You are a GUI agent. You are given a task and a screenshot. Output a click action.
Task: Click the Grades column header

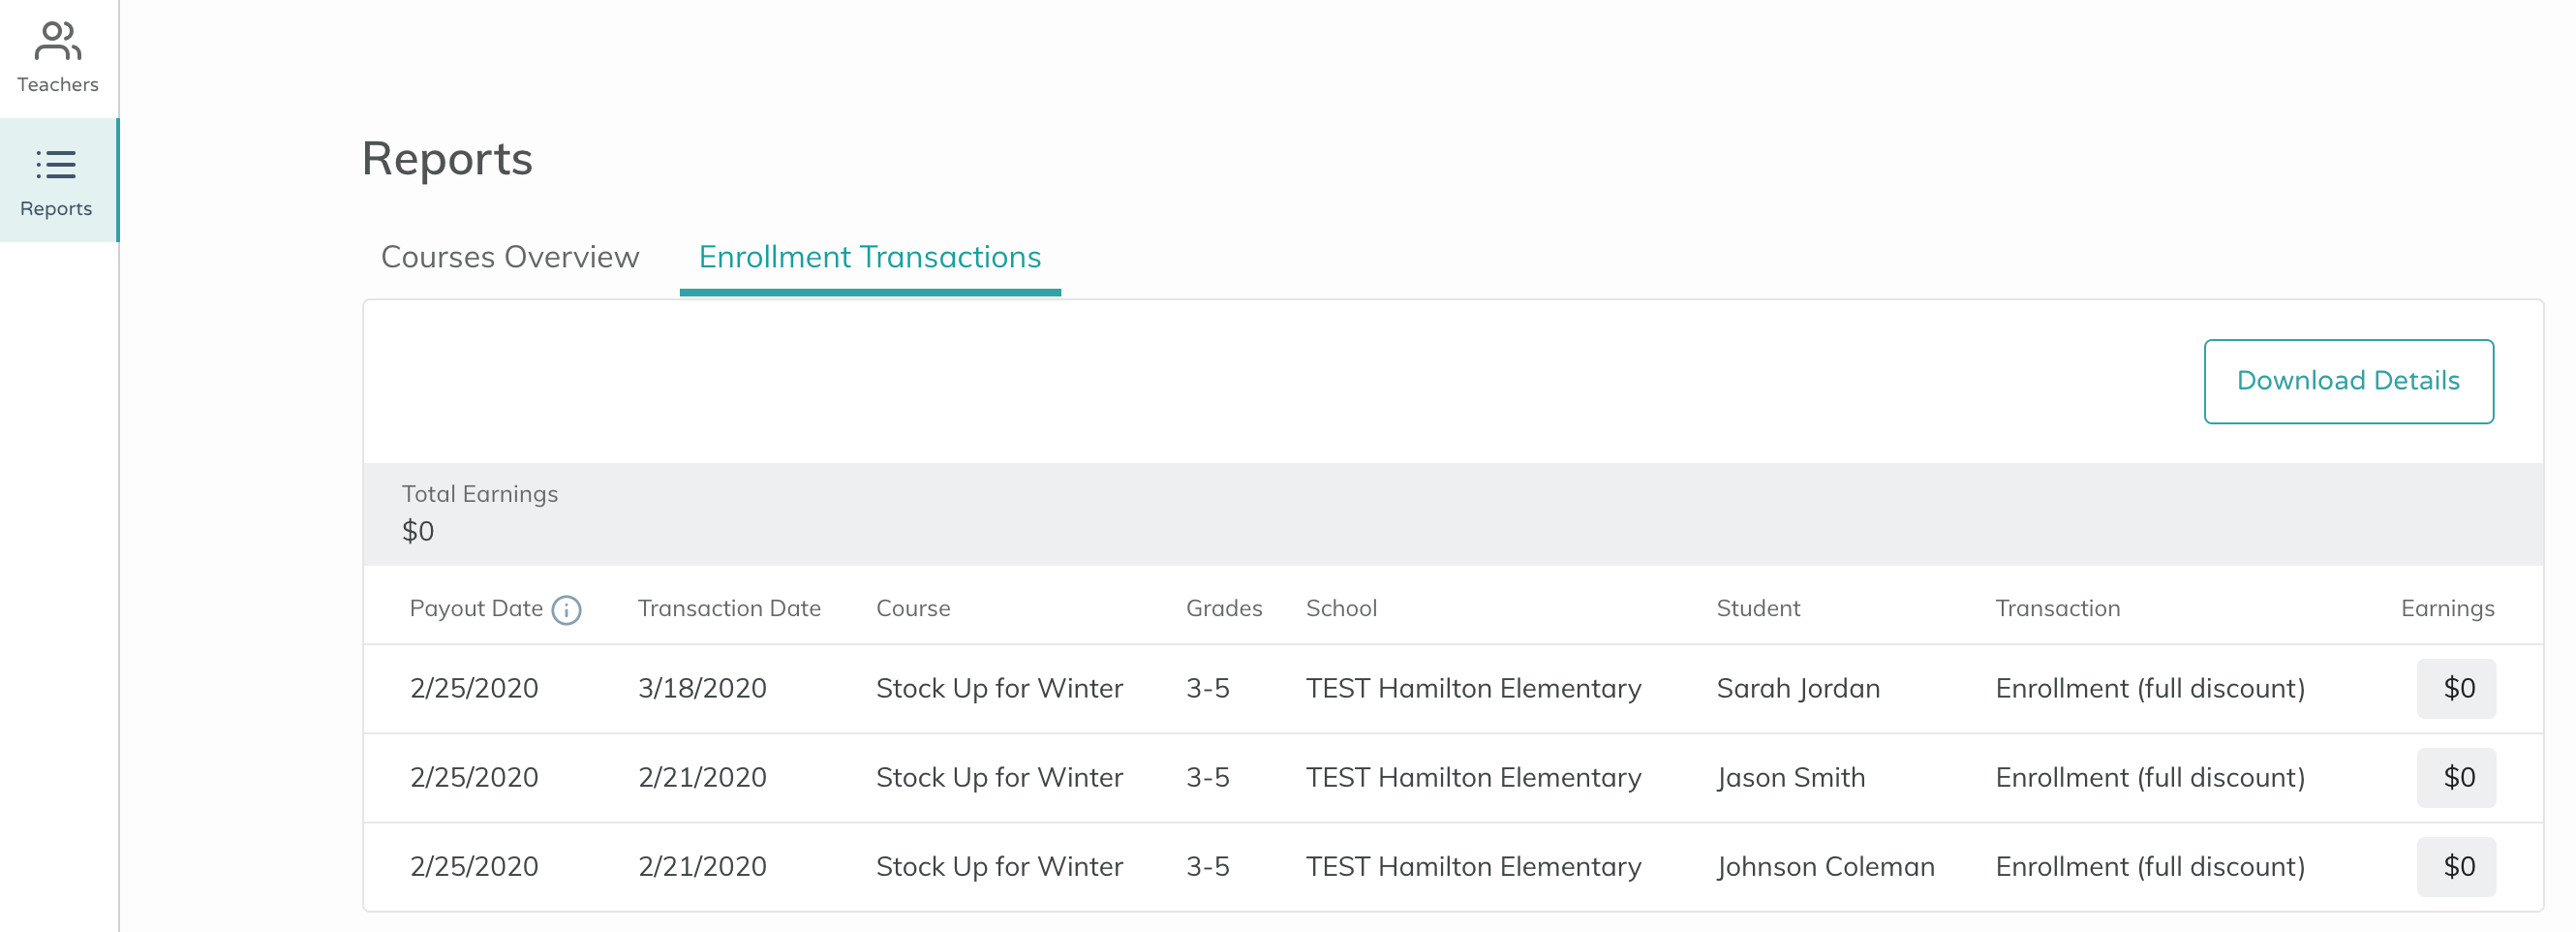[1223, 607]
